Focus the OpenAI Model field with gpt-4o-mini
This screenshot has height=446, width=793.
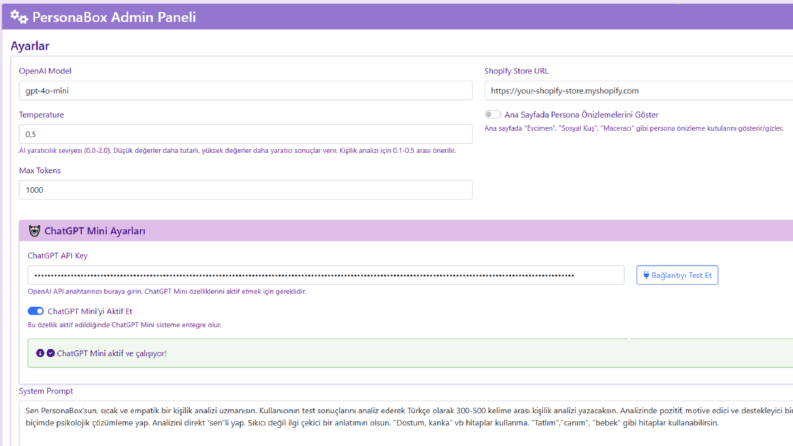pyautogui.click(x=246, y=91)
